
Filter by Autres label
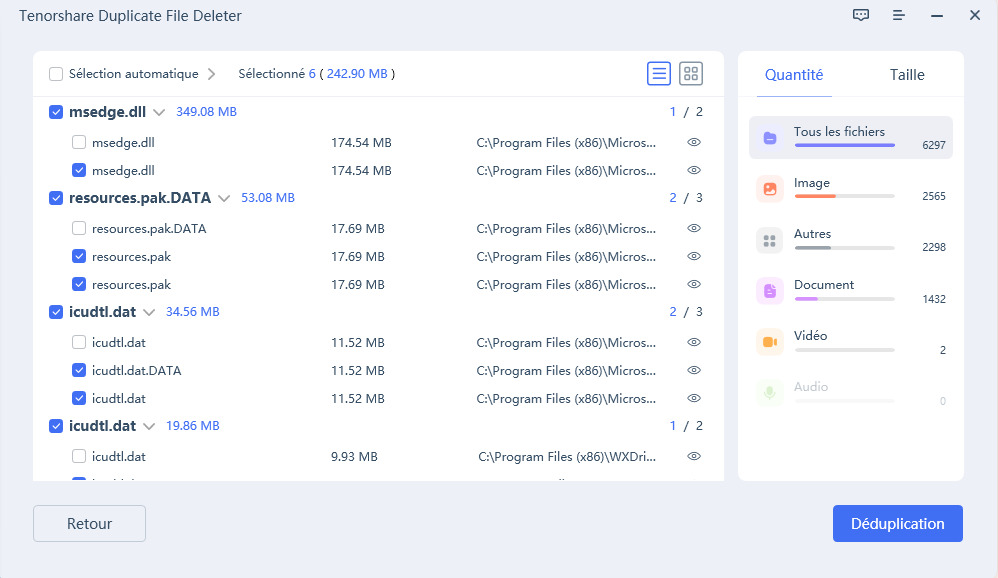(x=812, y=234)
